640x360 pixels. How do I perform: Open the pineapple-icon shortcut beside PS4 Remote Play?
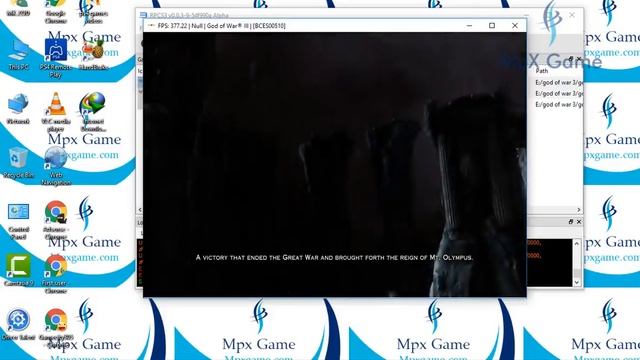click(x=93, y=54)
